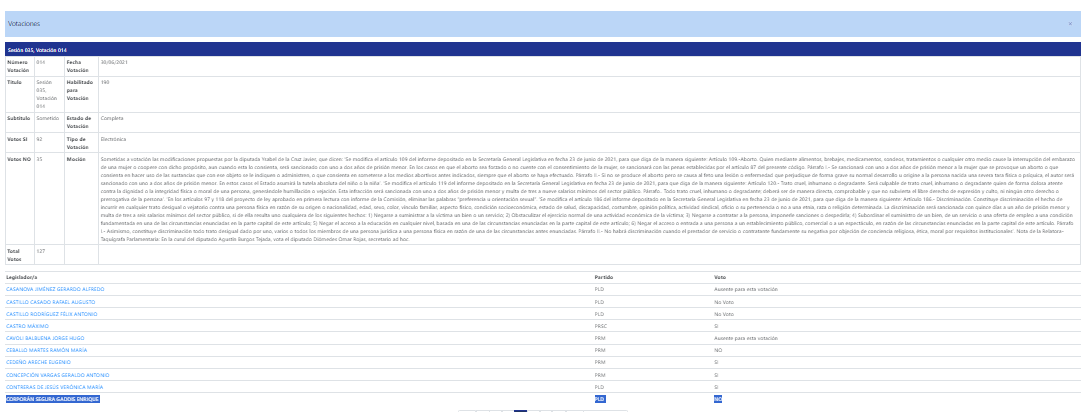Select the Habilitado para Votación value 190
The width and height of the screenshot is (1087, 412).
(x=105, y=82)
